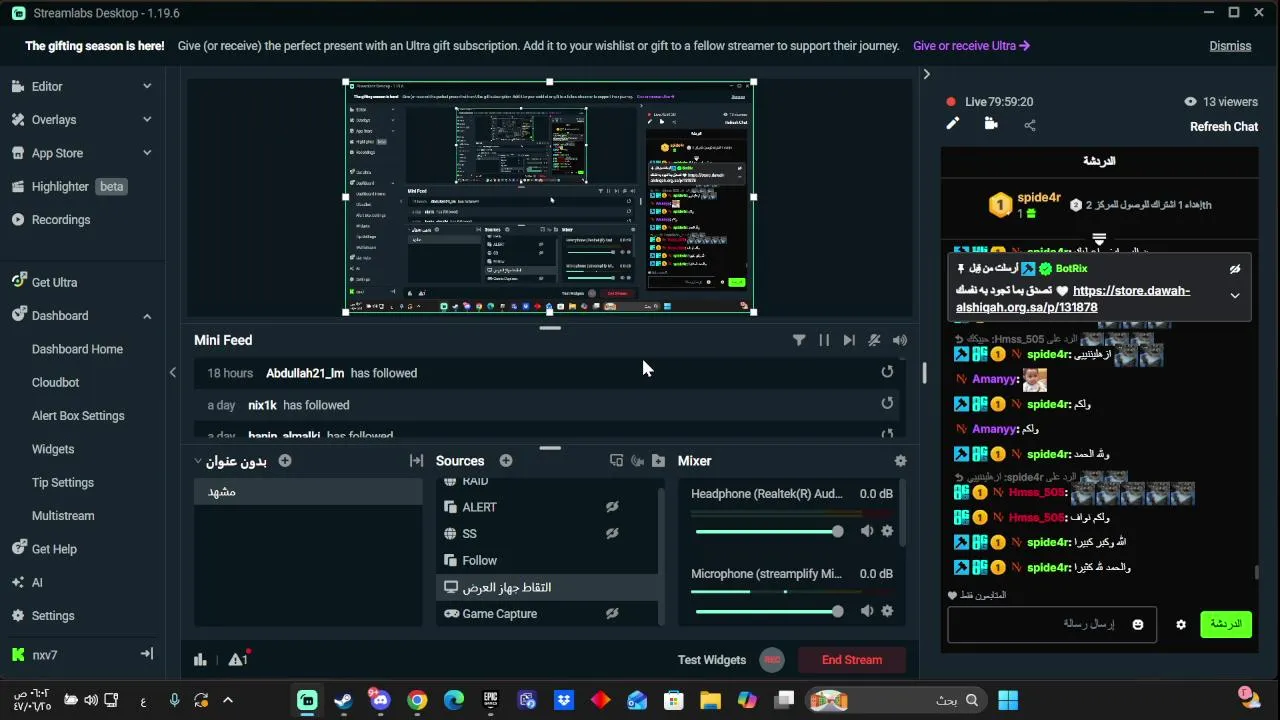This screenshot has height=720, width=1280.
Task: Expand the Editor menu chevron
Action: click(x=147, y=86)
